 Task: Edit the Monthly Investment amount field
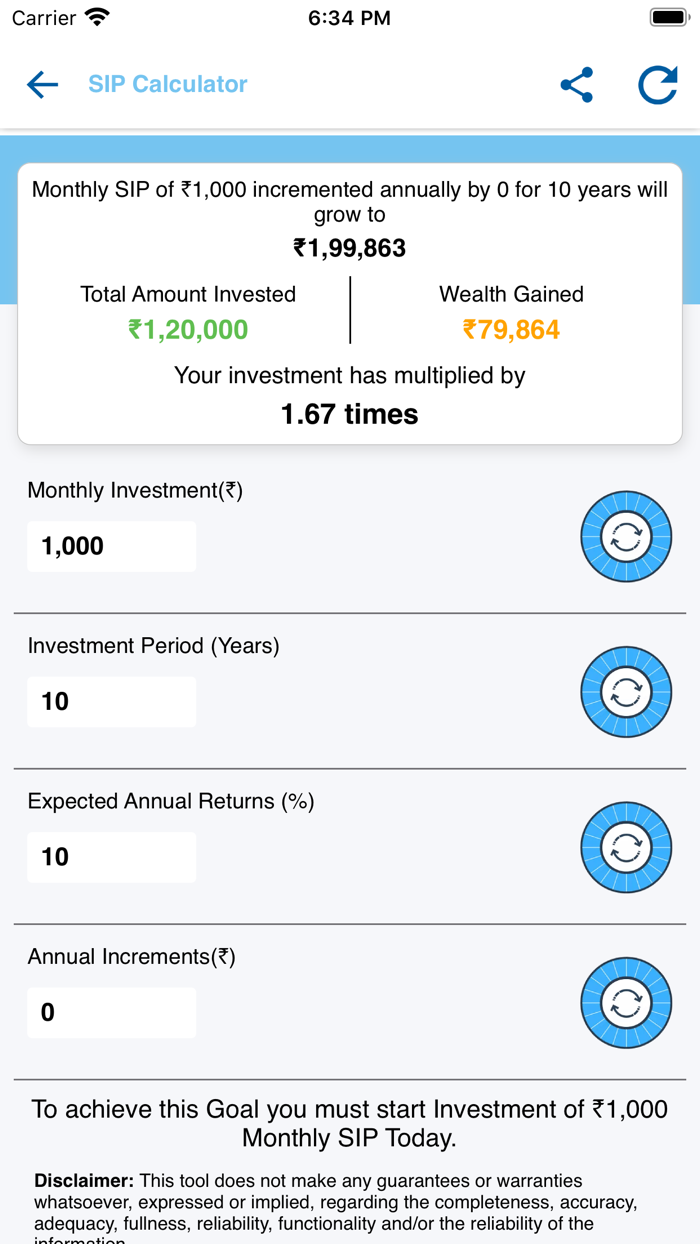112,546
